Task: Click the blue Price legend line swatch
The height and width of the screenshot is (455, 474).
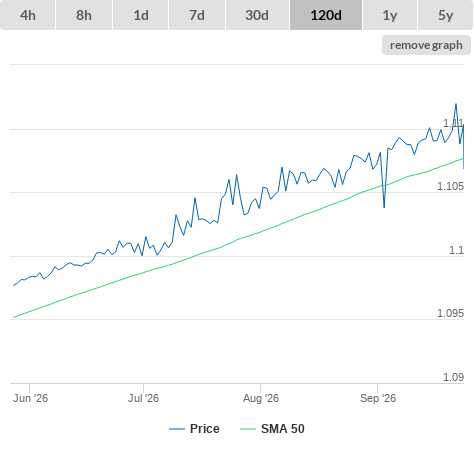Action: [x=177, y=429]
